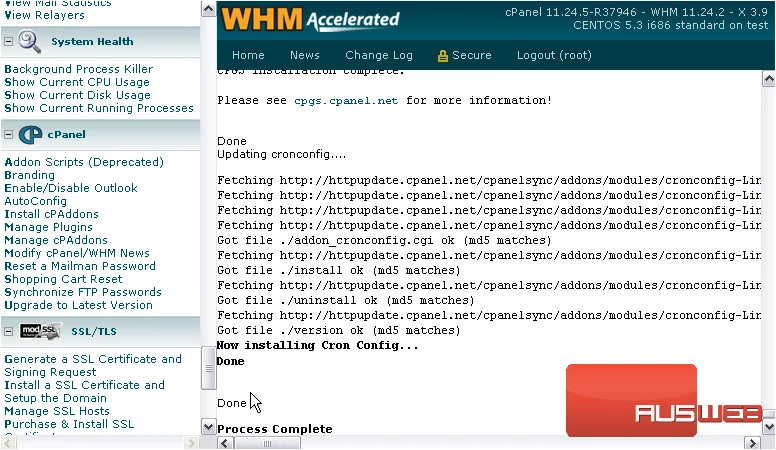Click main pane scrollbar down arrow
This screenshot has height=450, width=776.
coord(769,427)
